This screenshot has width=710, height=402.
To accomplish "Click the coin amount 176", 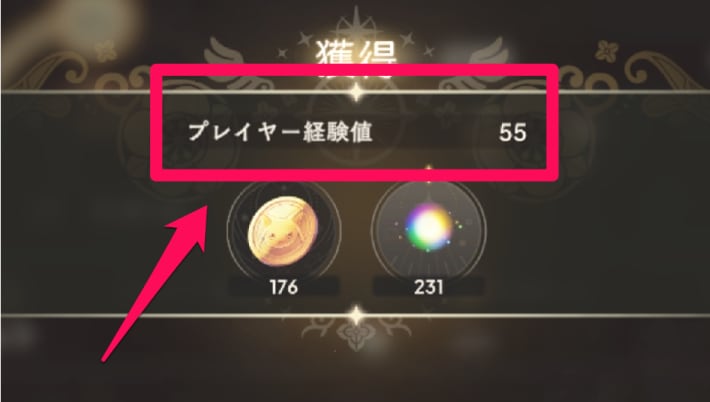I will click(283, 287).
